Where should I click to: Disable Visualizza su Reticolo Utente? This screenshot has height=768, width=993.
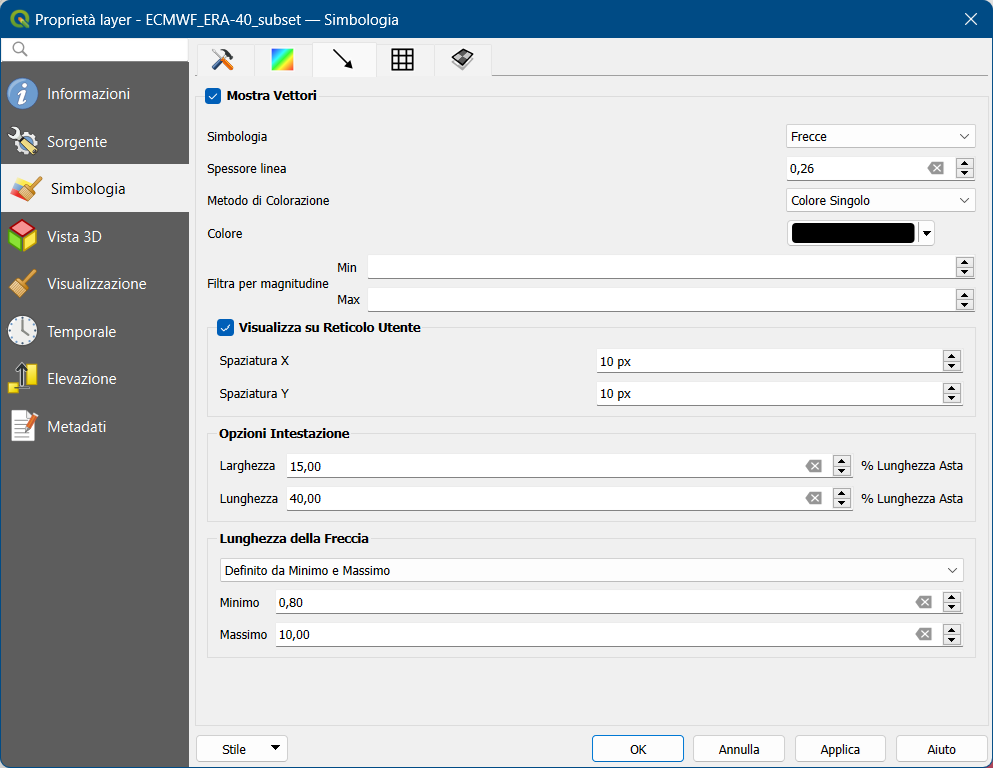point(225,328)
